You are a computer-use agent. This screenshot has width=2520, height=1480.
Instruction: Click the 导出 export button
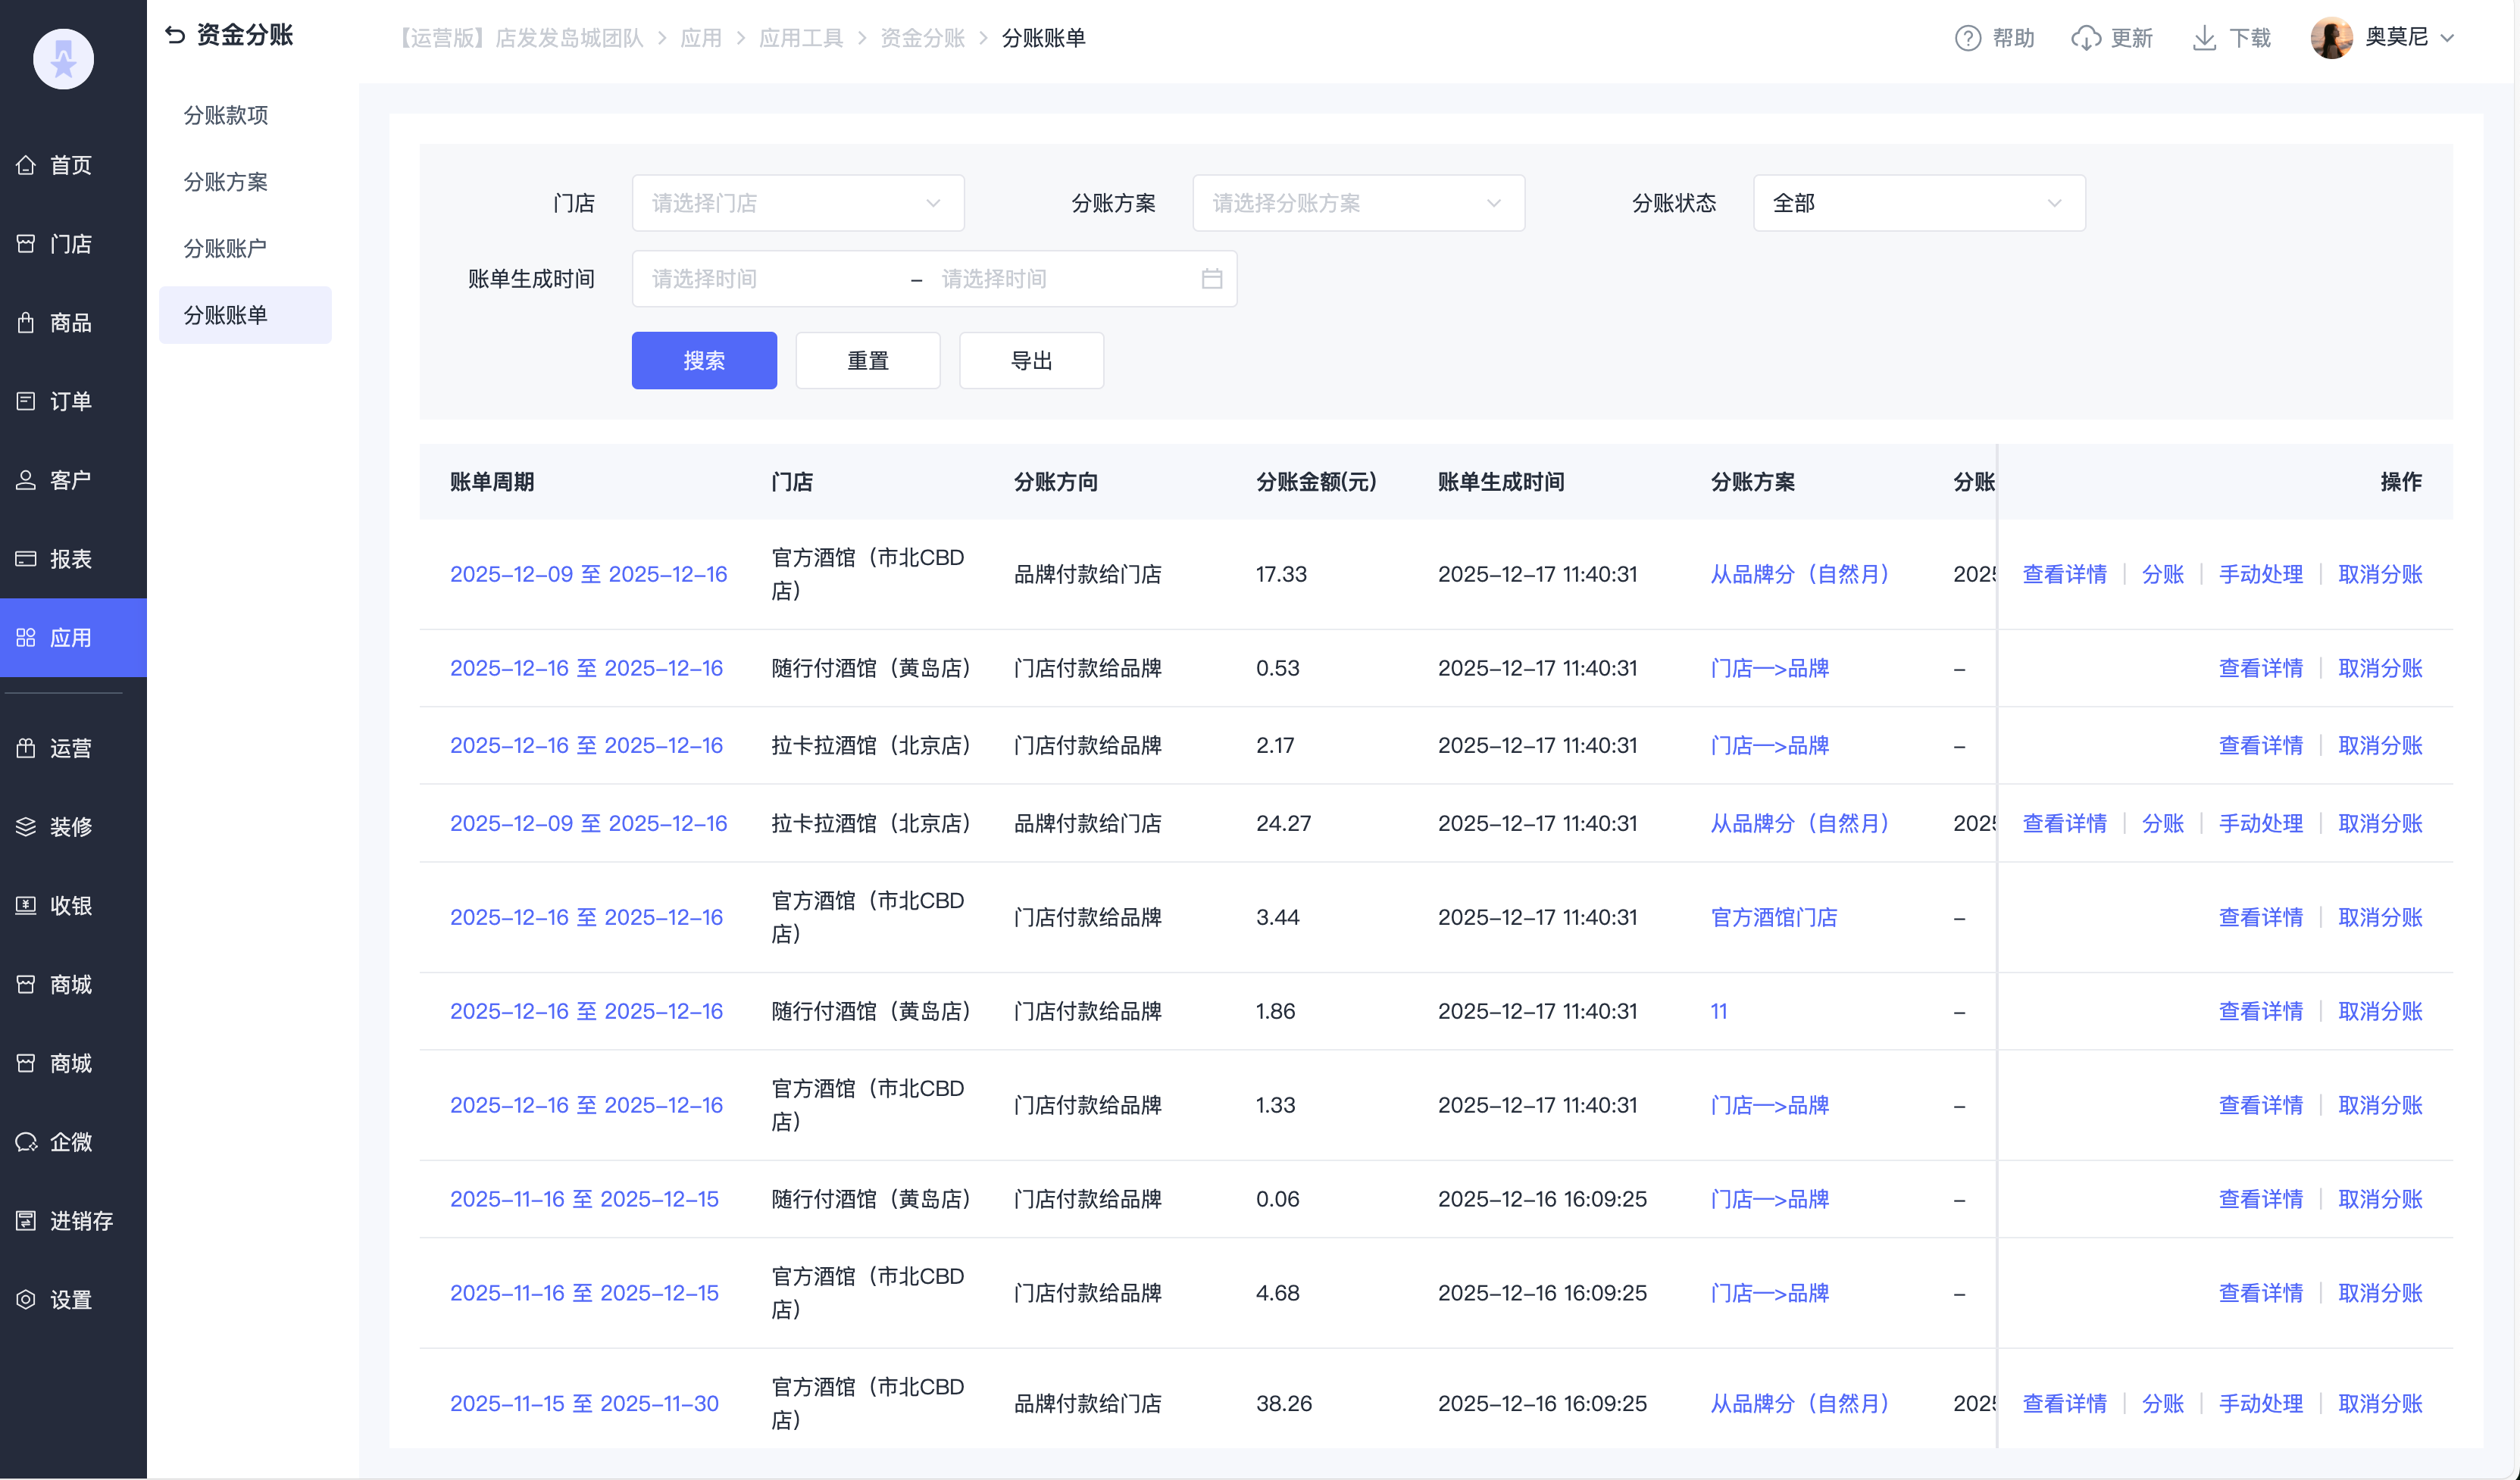pyautogui.click(x=1031, y=361)
